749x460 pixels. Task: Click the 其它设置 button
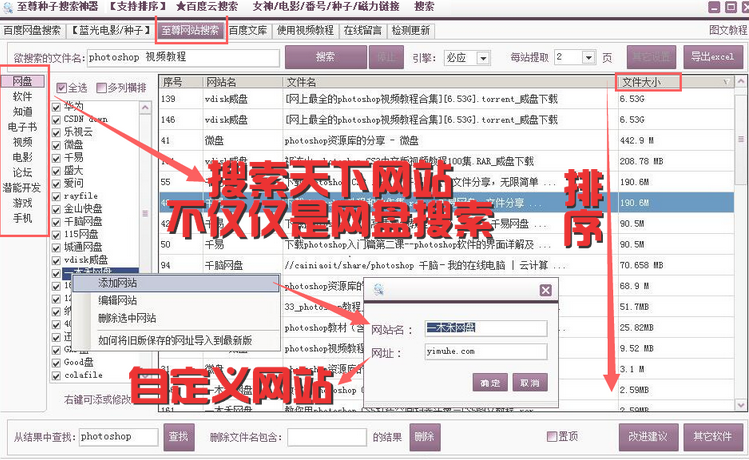click(x=652, y=57)
